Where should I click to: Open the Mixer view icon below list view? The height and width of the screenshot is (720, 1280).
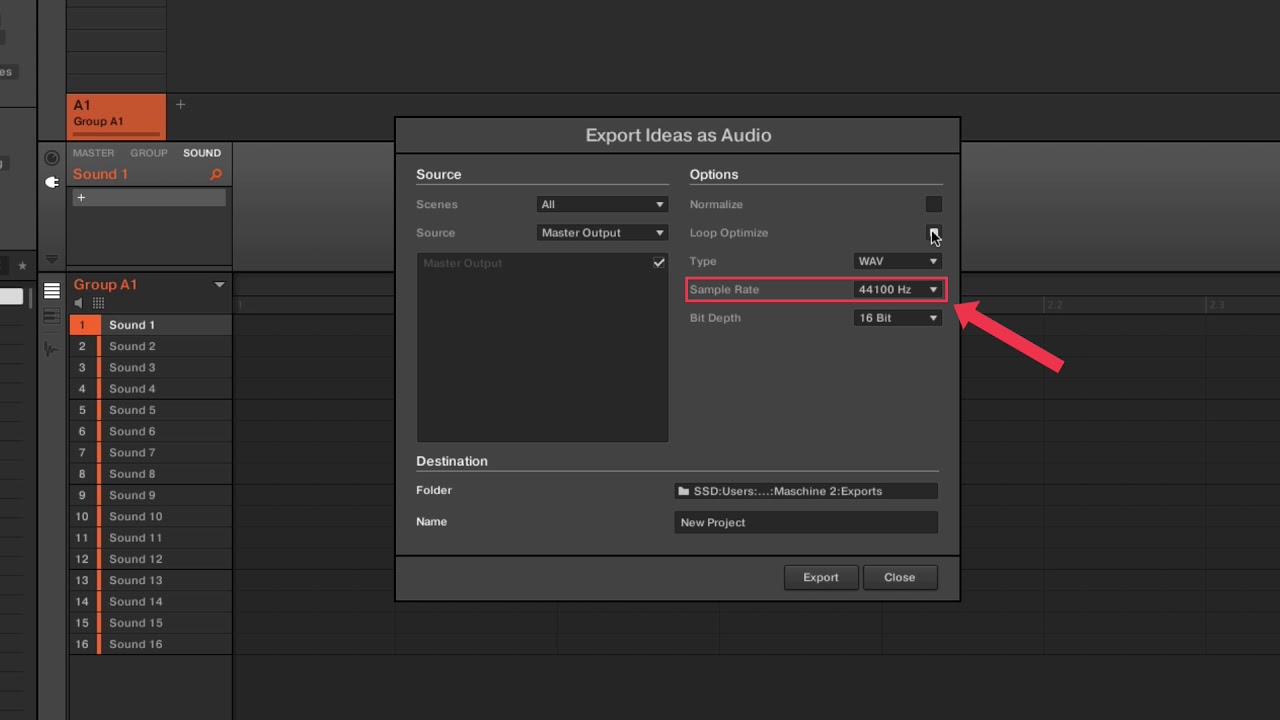(x=52, y=316)
